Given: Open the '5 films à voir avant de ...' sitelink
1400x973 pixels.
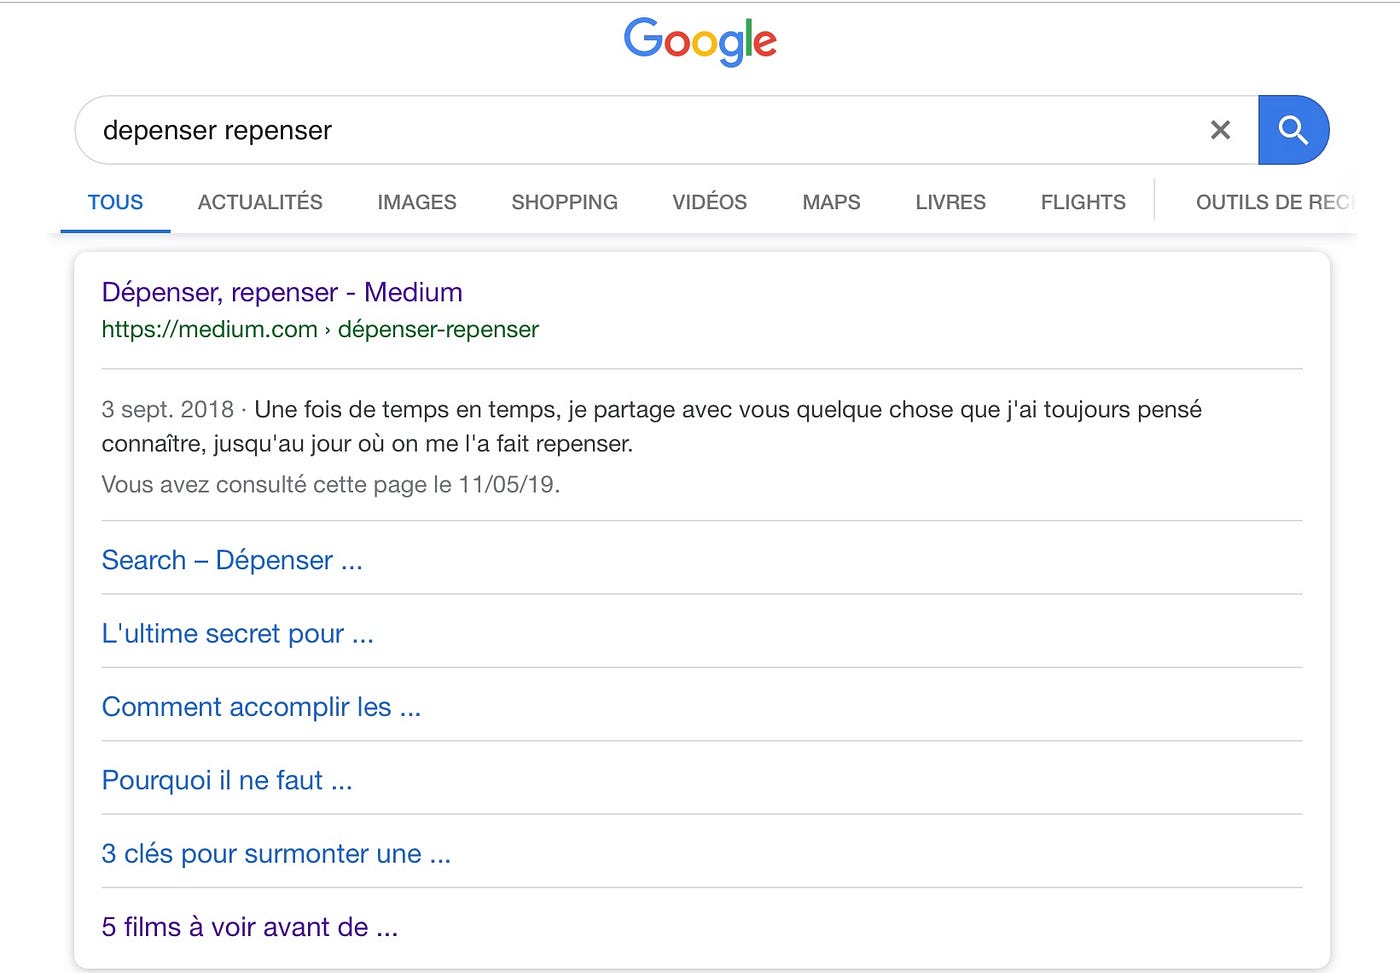Looking at the screenshot, I should [x=249, y=927].
